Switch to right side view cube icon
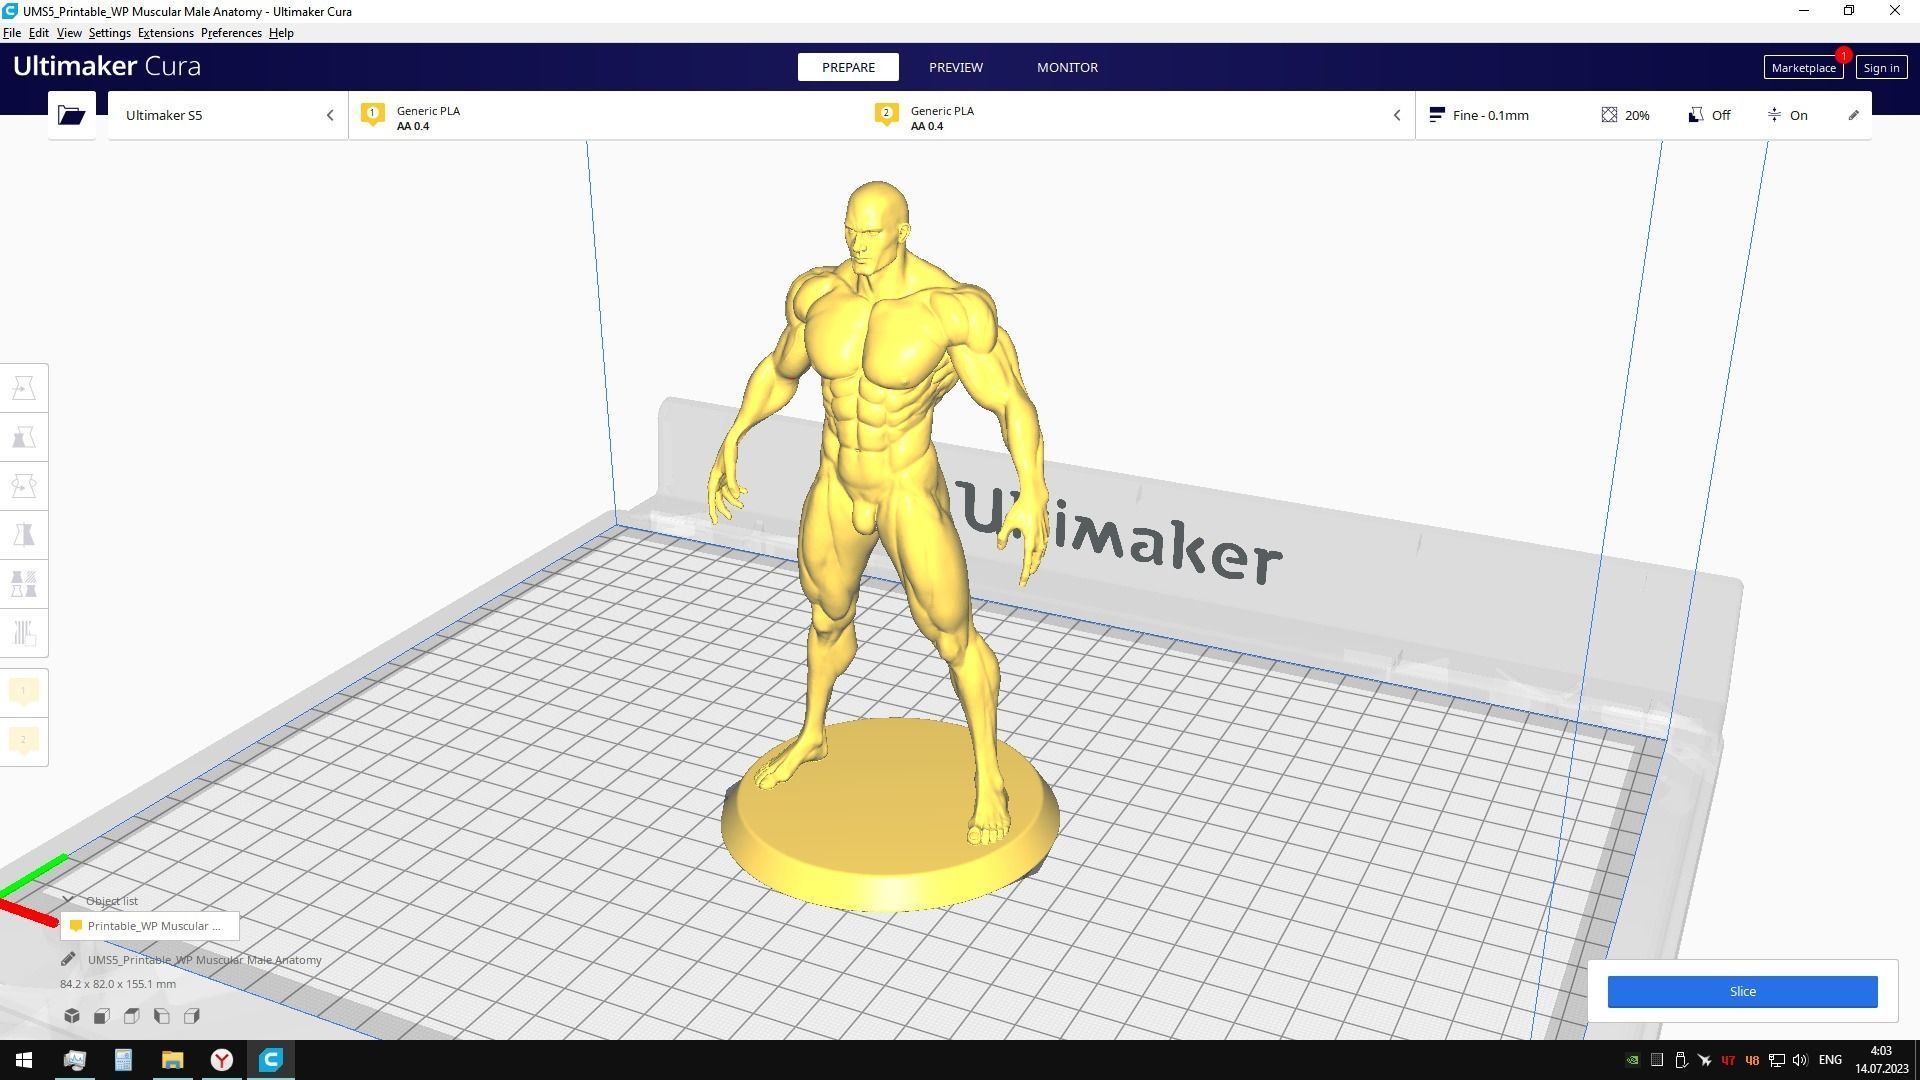Viewport: 1920px width, 1080px height. coord(192,1016)
